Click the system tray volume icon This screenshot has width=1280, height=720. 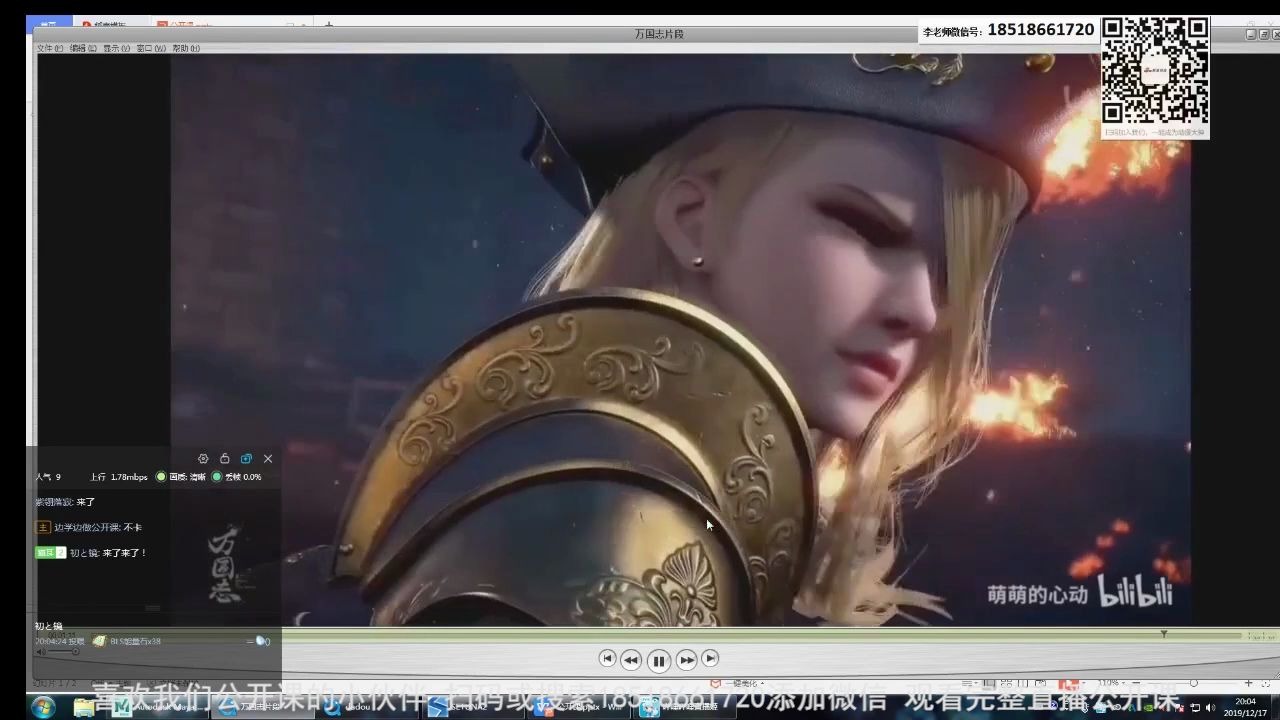(1212, 708)
